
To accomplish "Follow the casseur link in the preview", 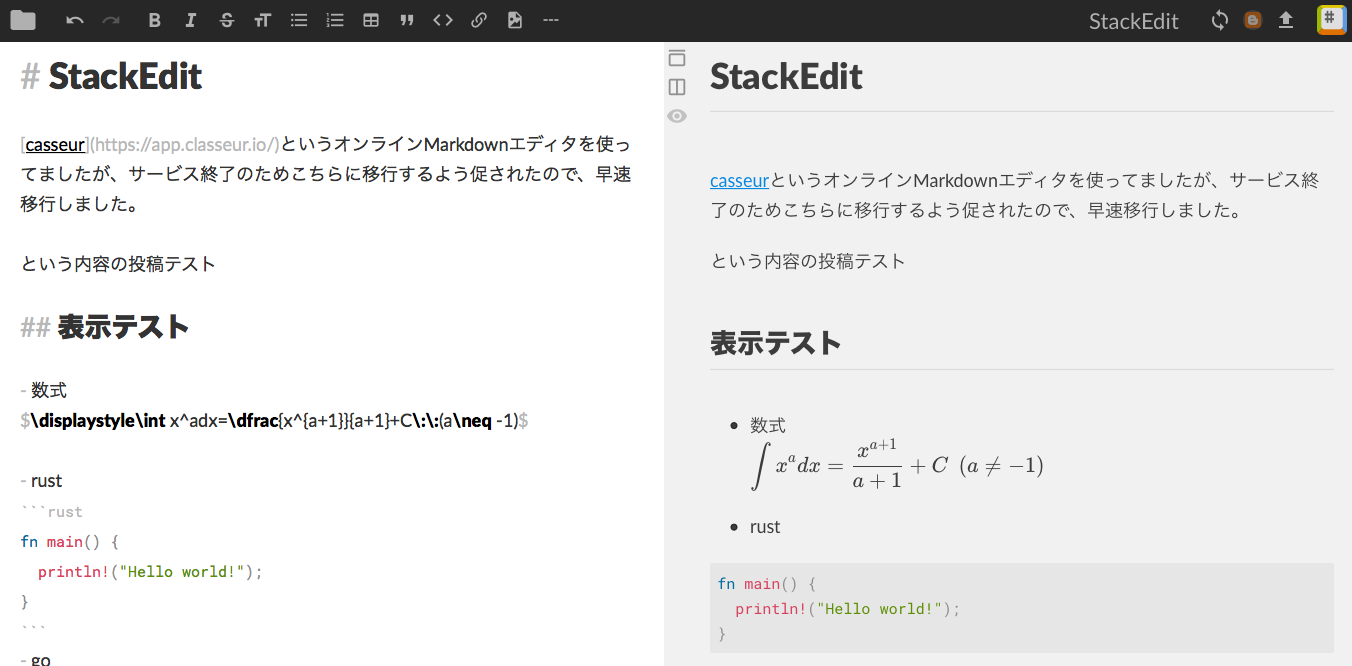I will click(739, 180).
